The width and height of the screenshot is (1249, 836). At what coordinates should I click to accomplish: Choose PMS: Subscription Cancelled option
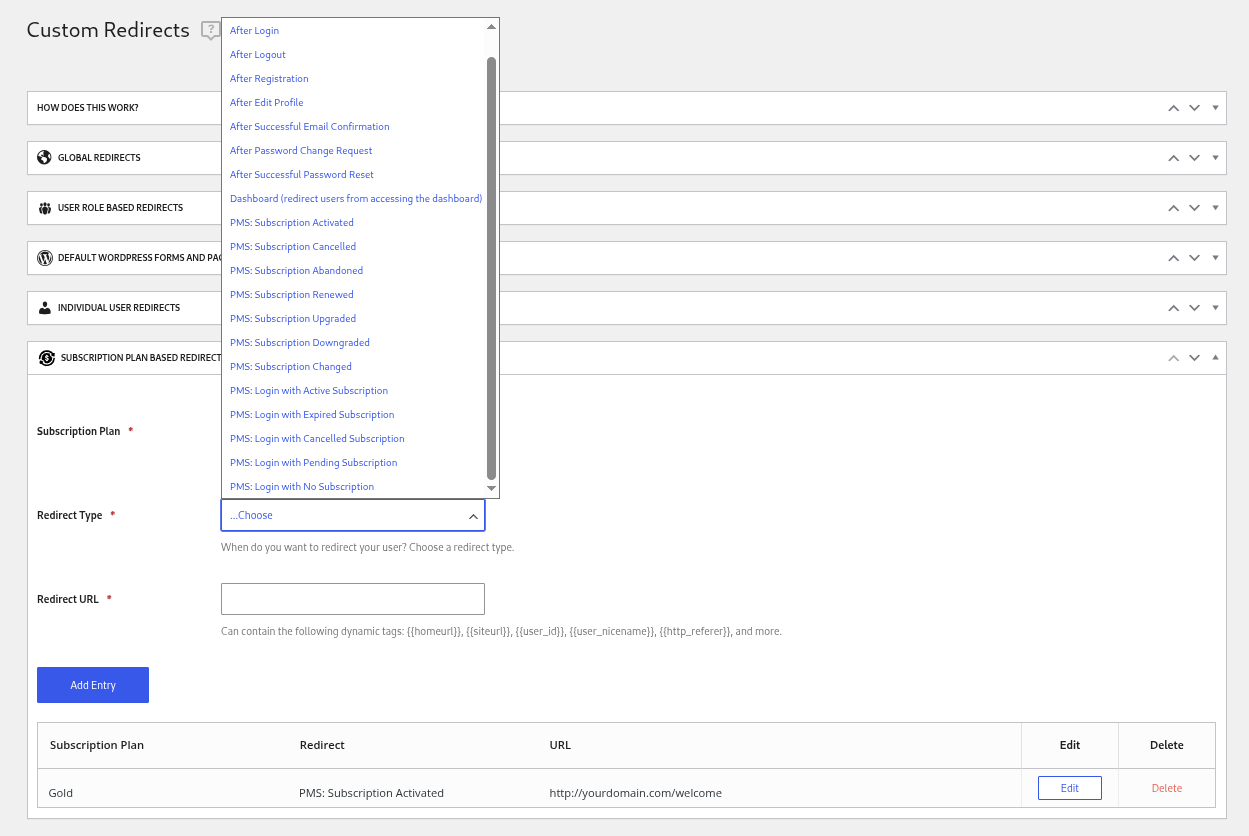293,246
